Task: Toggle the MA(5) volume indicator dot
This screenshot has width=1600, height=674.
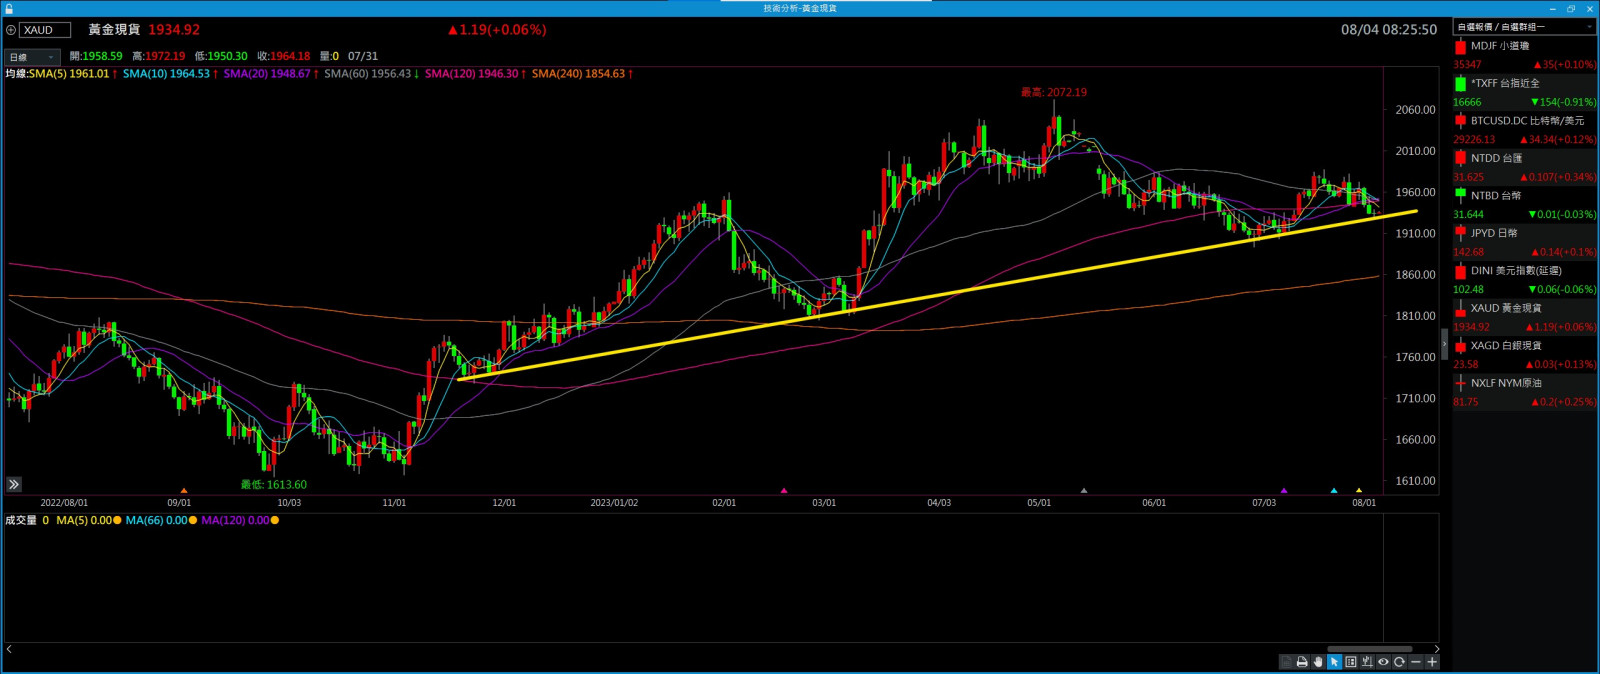Action: click(x=117, y=520)
